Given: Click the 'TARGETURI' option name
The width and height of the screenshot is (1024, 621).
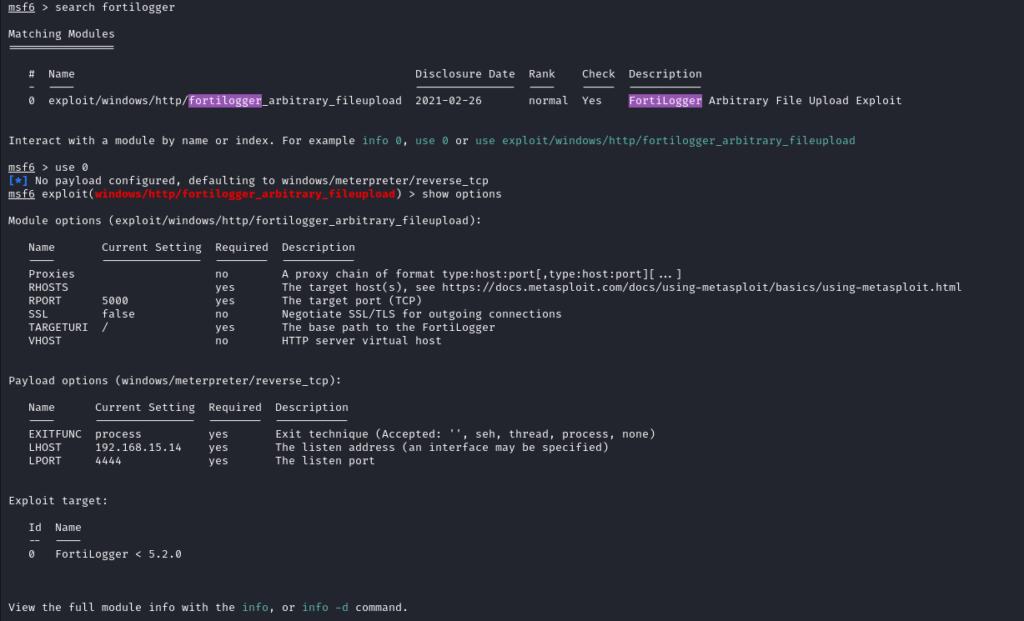Looking at the screenshot, I should (58, 327).
